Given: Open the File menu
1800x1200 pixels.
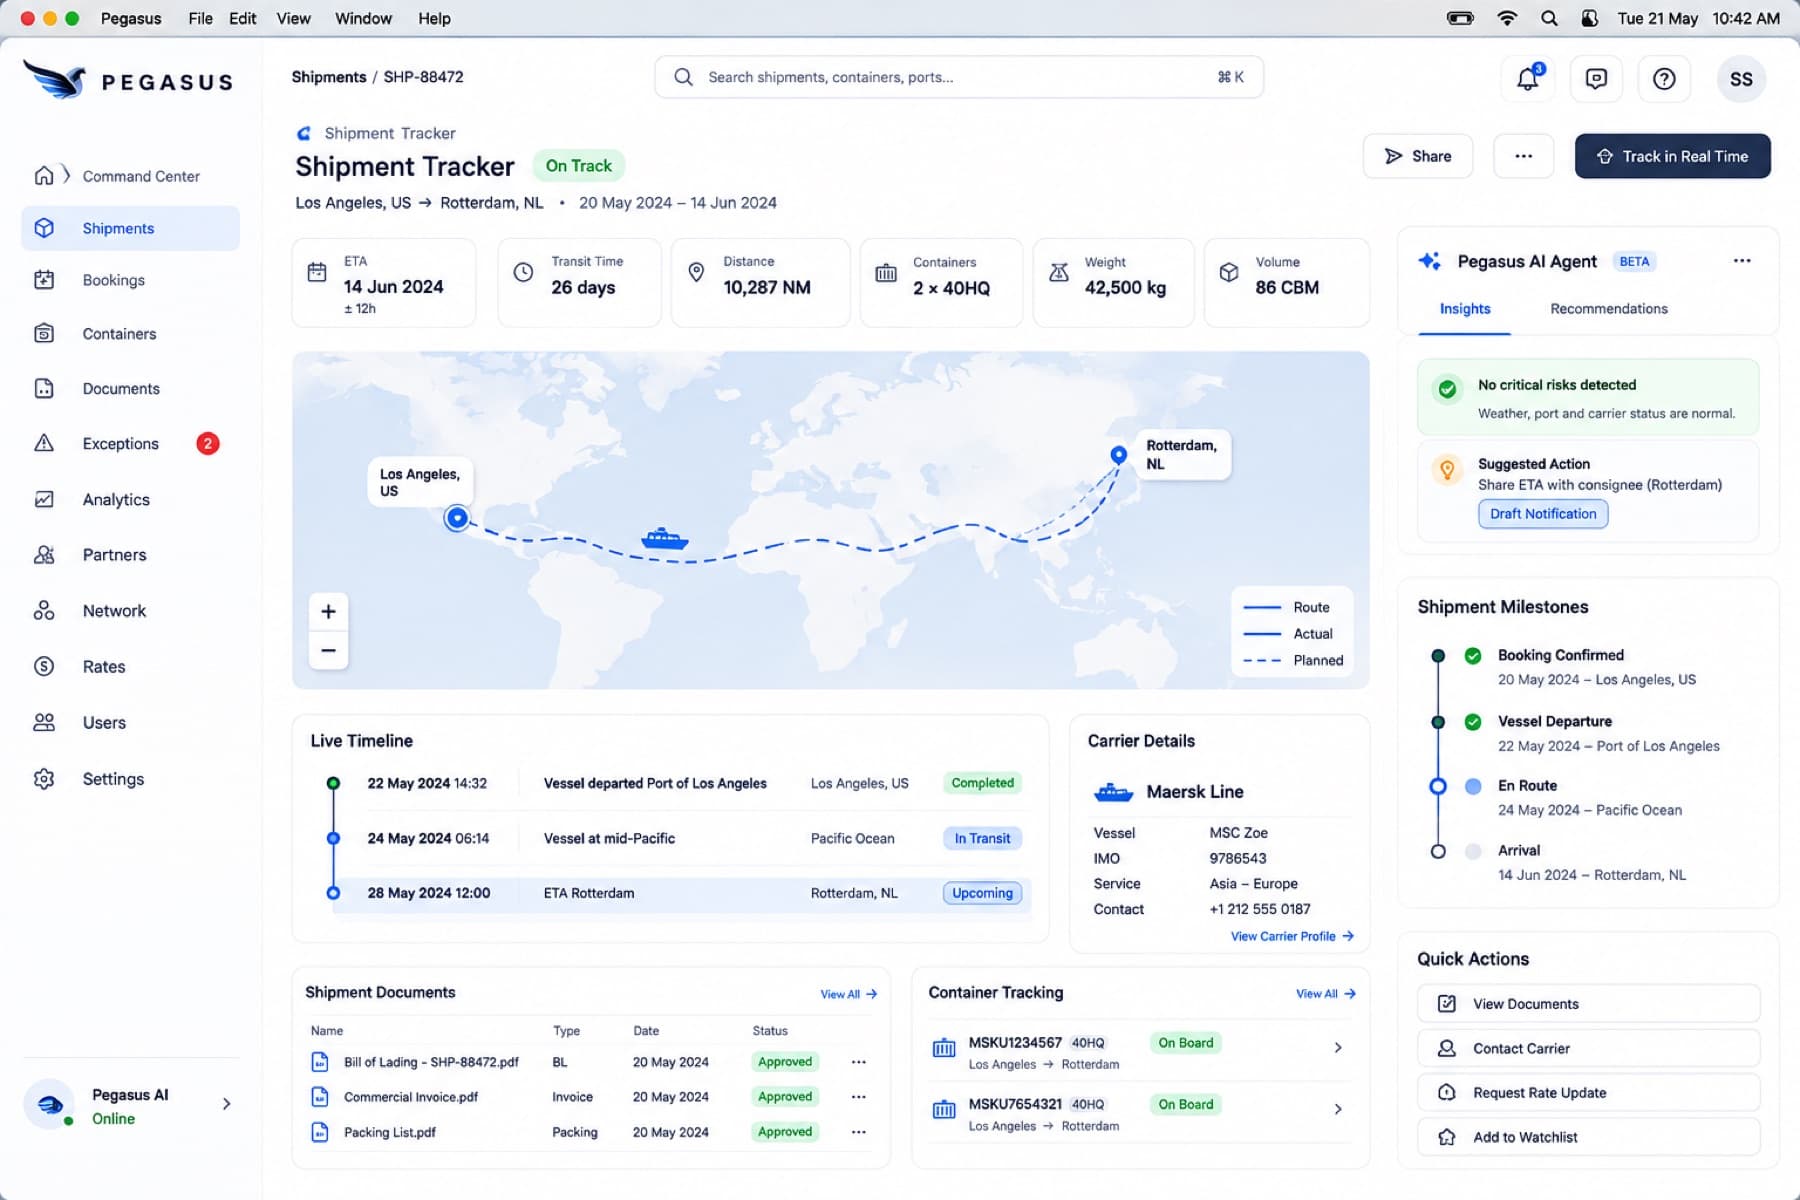Looking at the screenshot, I should [x=200, y=18].
